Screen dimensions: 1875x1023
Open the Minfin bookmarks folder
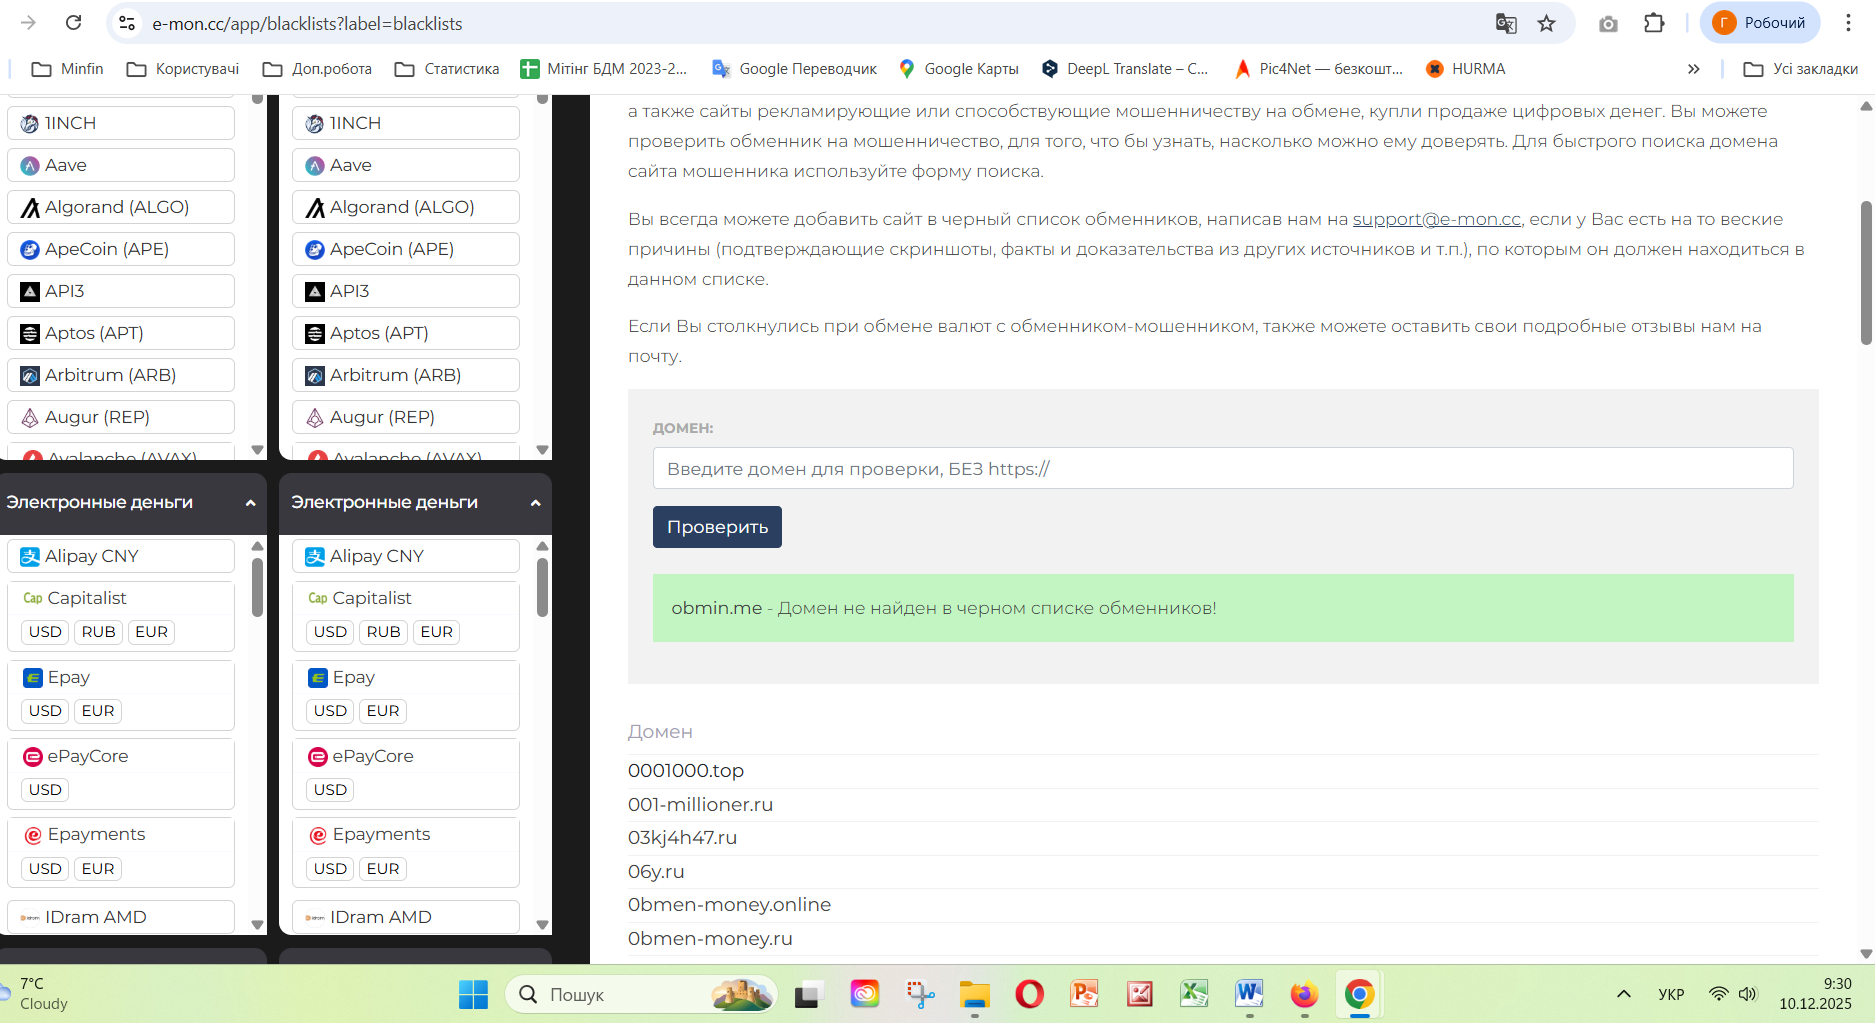[67, 69]
